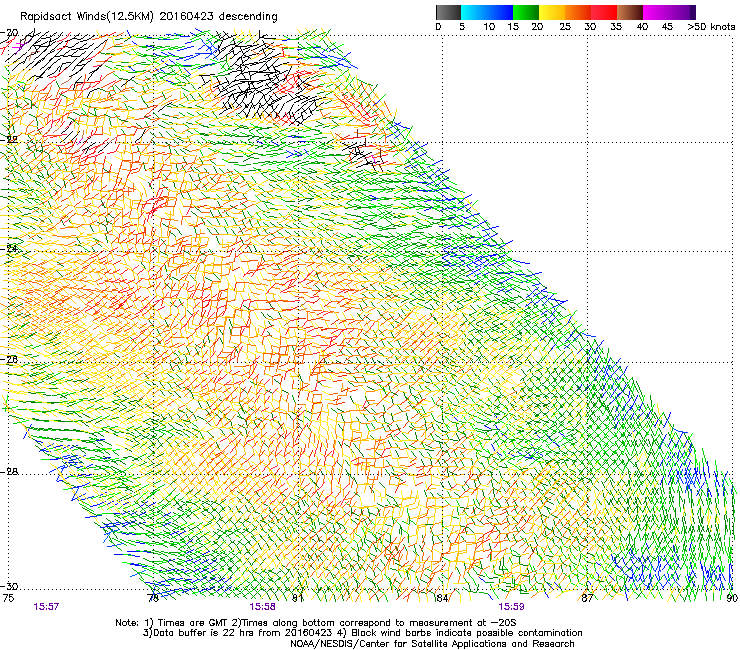
Task: Click the "-20" latitude label
Action: [10, 33]
